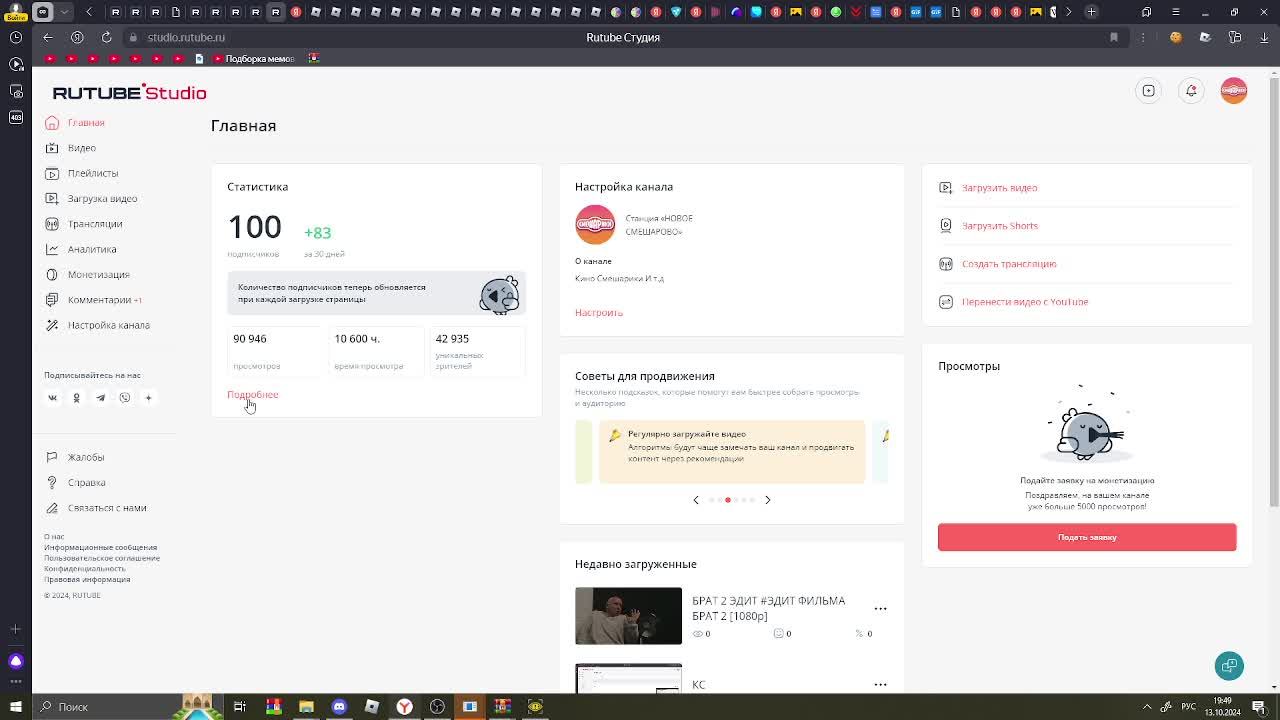Viewport: 1280px width, 720px height.
Task: Open a new browser tab
Action: click(x=1091, y=12)
